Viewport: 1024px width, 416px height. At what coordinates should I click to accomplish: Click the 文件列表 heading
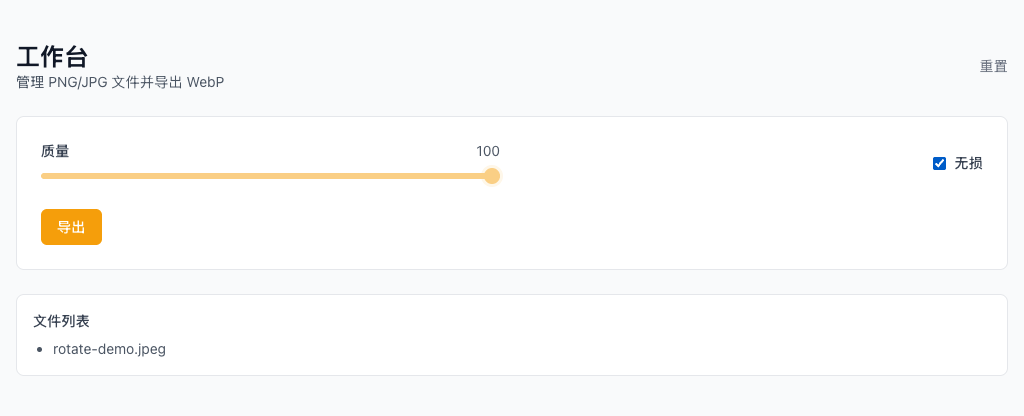click(x=61, y=321)
